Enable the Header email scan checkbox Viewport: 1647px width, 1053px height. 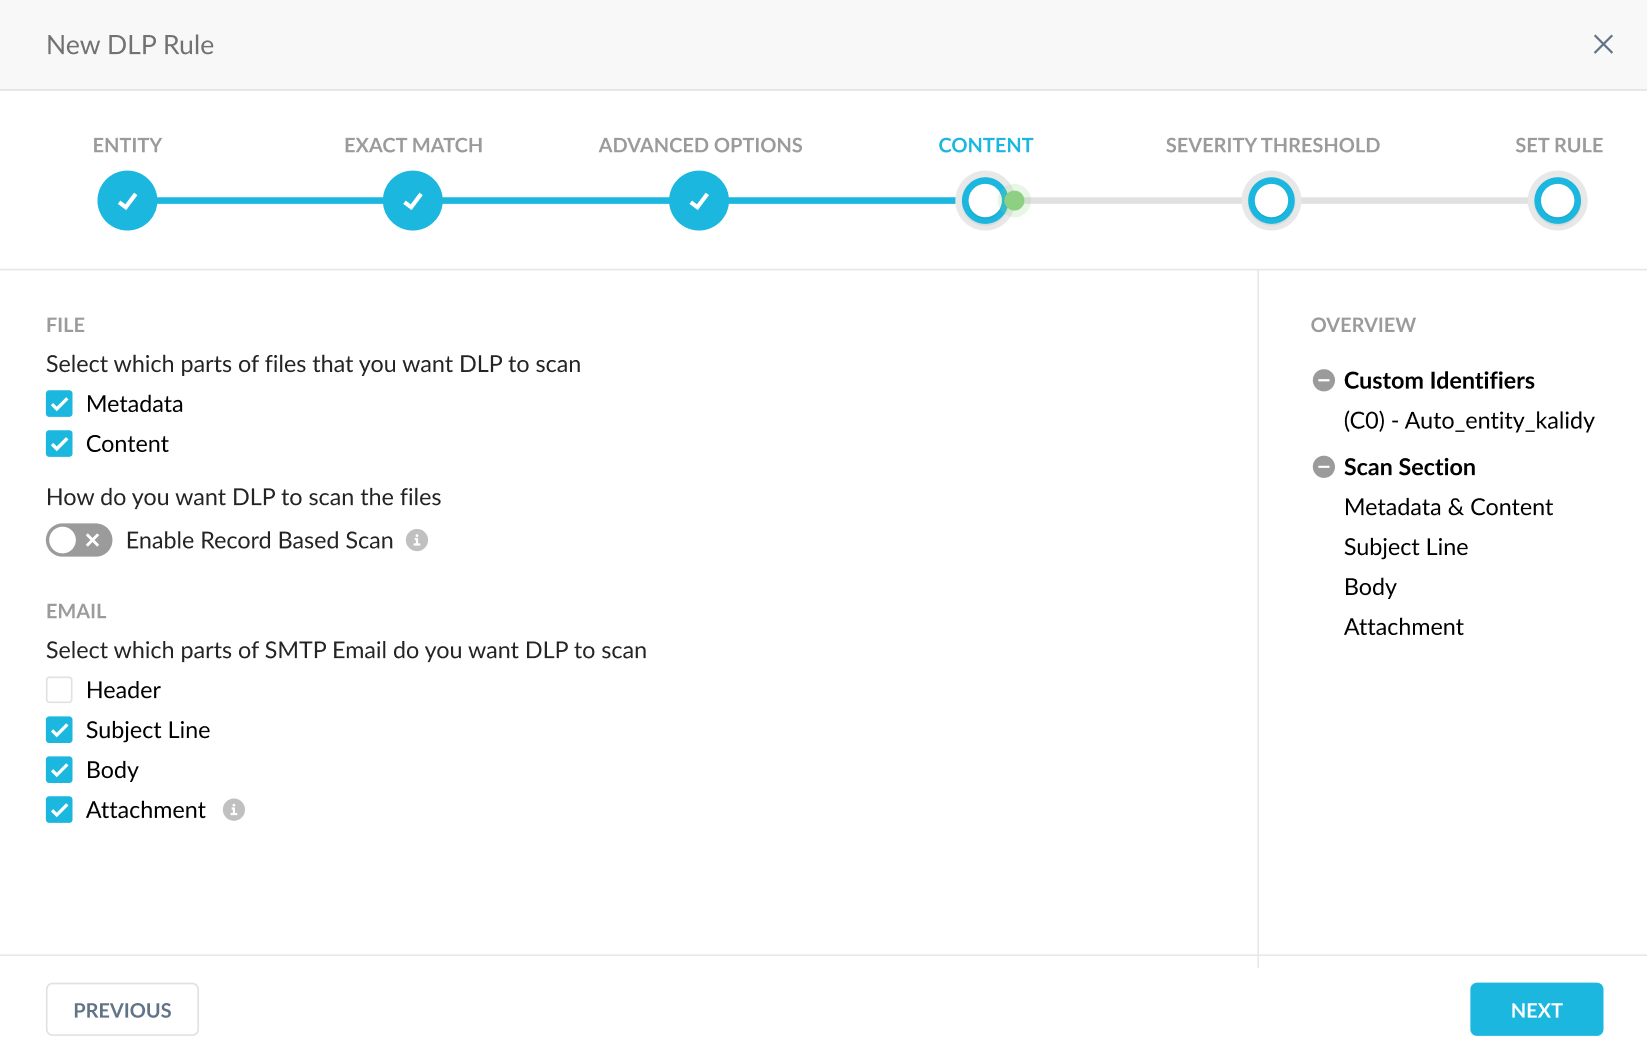(59, 689)
